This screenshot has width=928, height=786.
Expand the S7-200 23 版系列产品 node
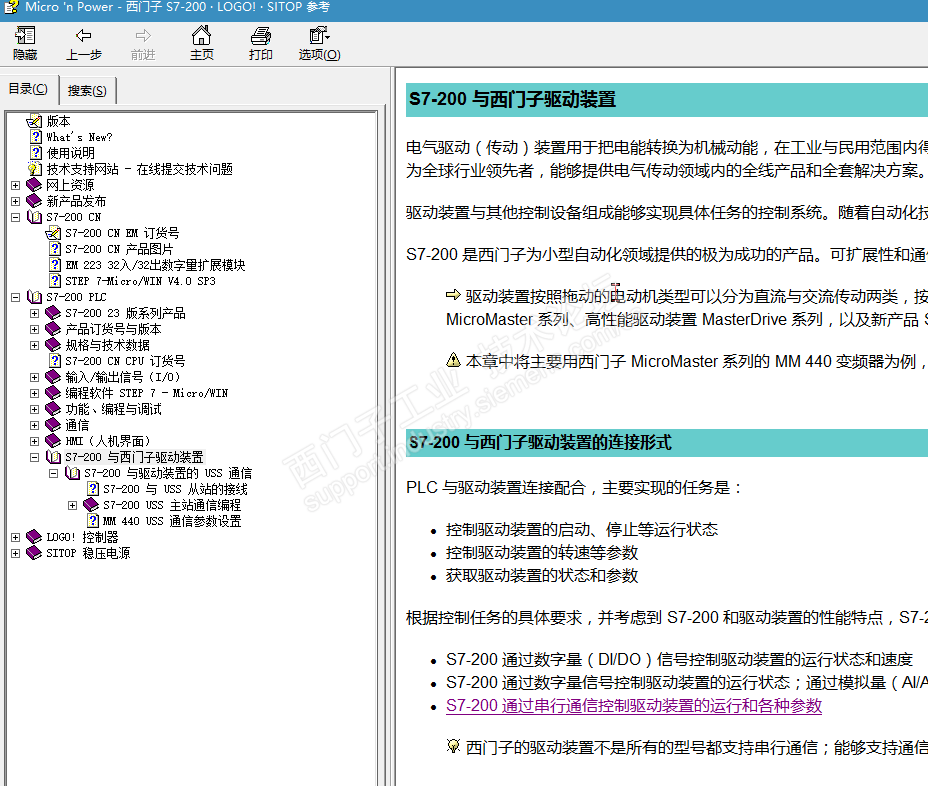[34, 313]
